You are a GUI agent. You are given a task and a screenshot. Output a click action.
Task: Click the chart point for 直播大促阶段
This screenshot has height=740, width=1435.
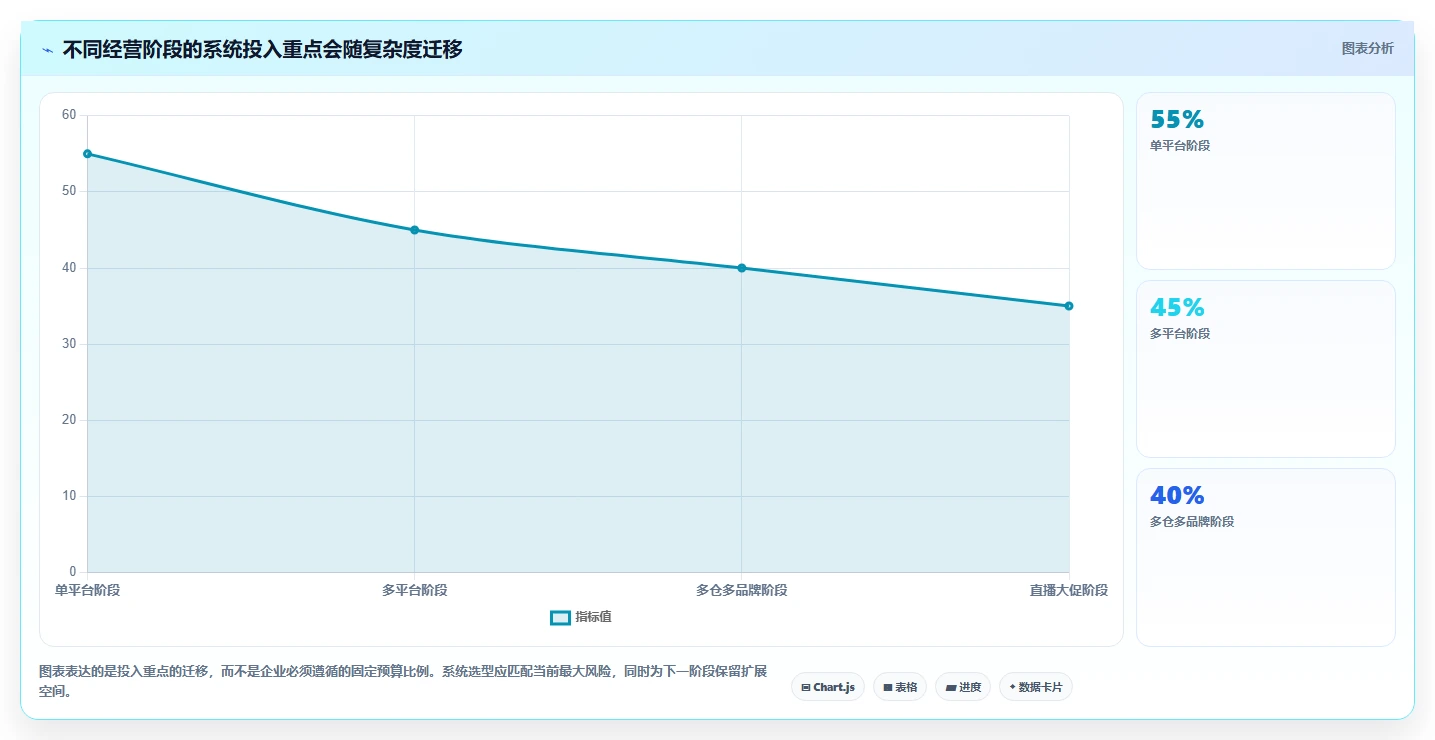(x=1069, y=306)
